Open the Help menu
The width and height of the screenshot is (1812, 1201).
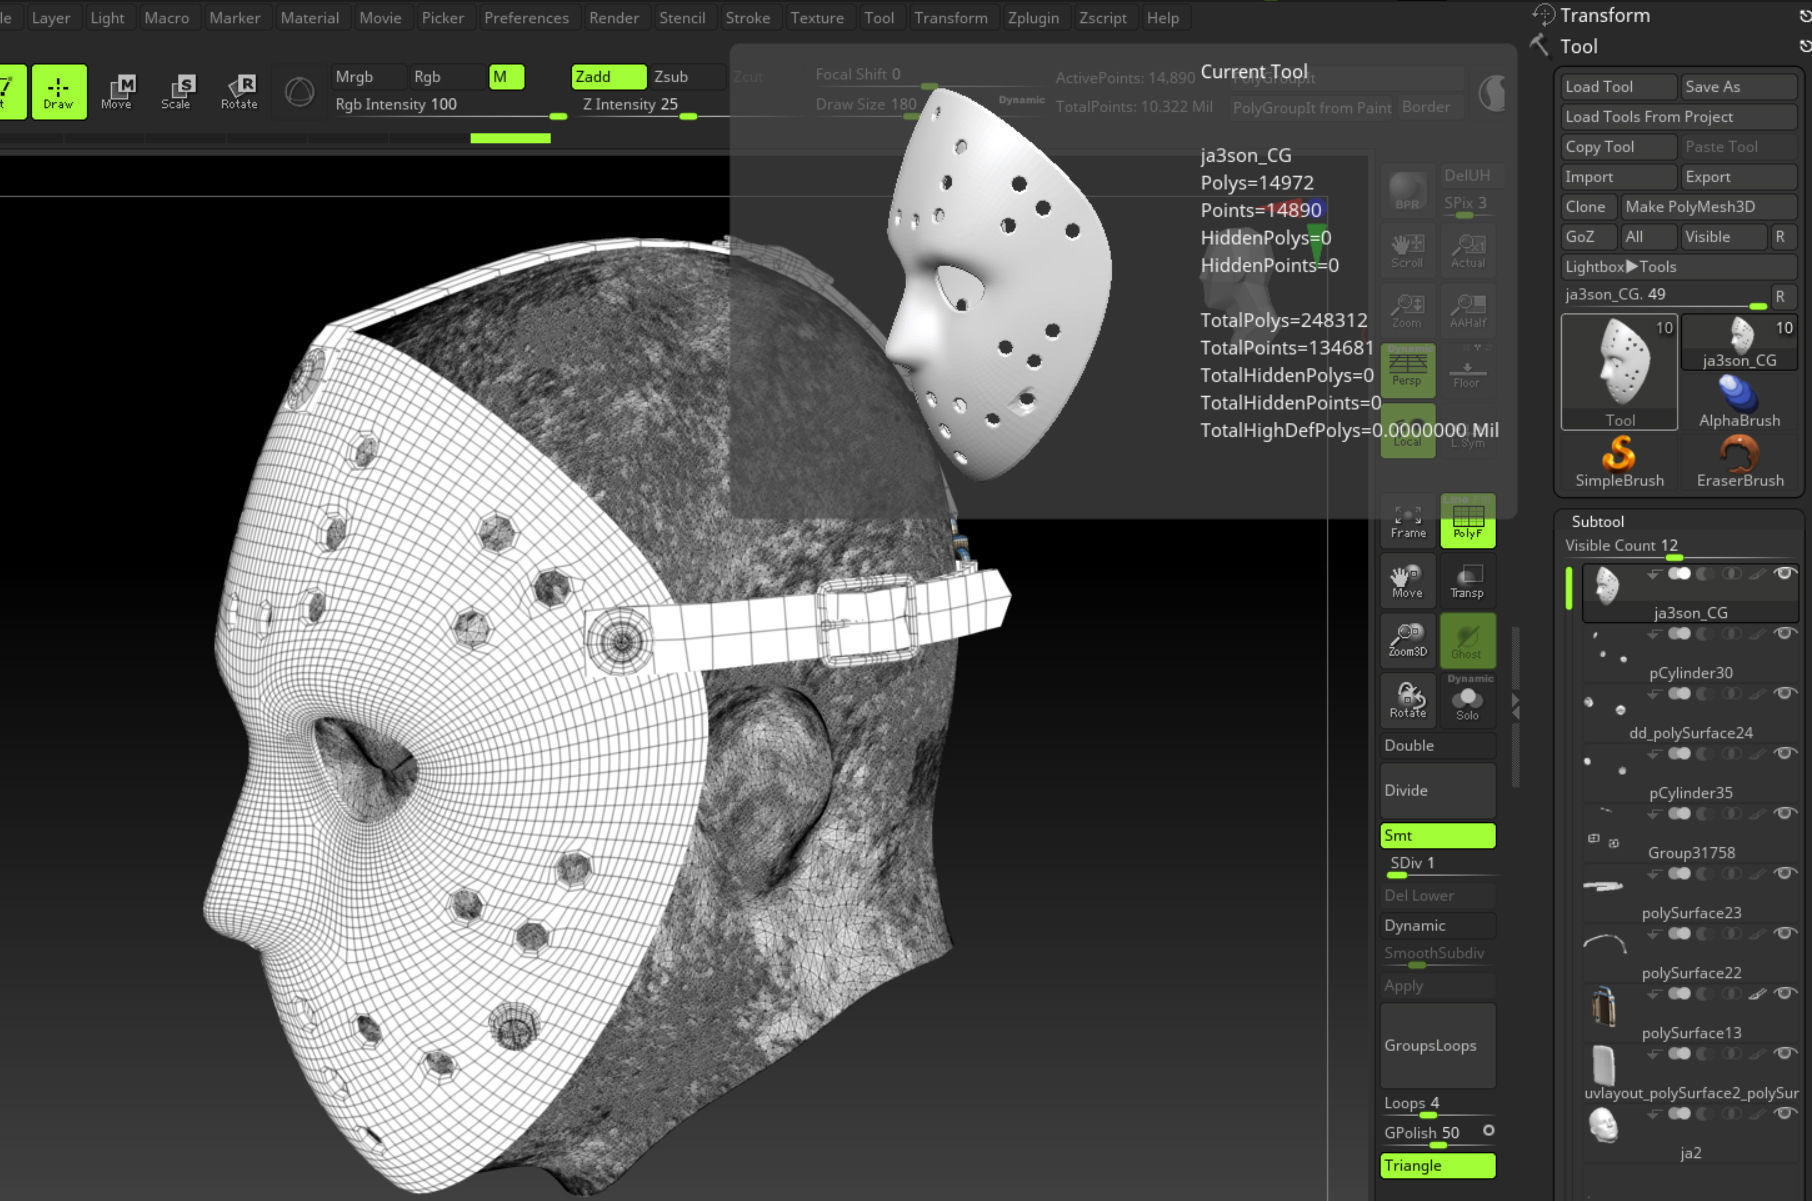coord(1162,18)
